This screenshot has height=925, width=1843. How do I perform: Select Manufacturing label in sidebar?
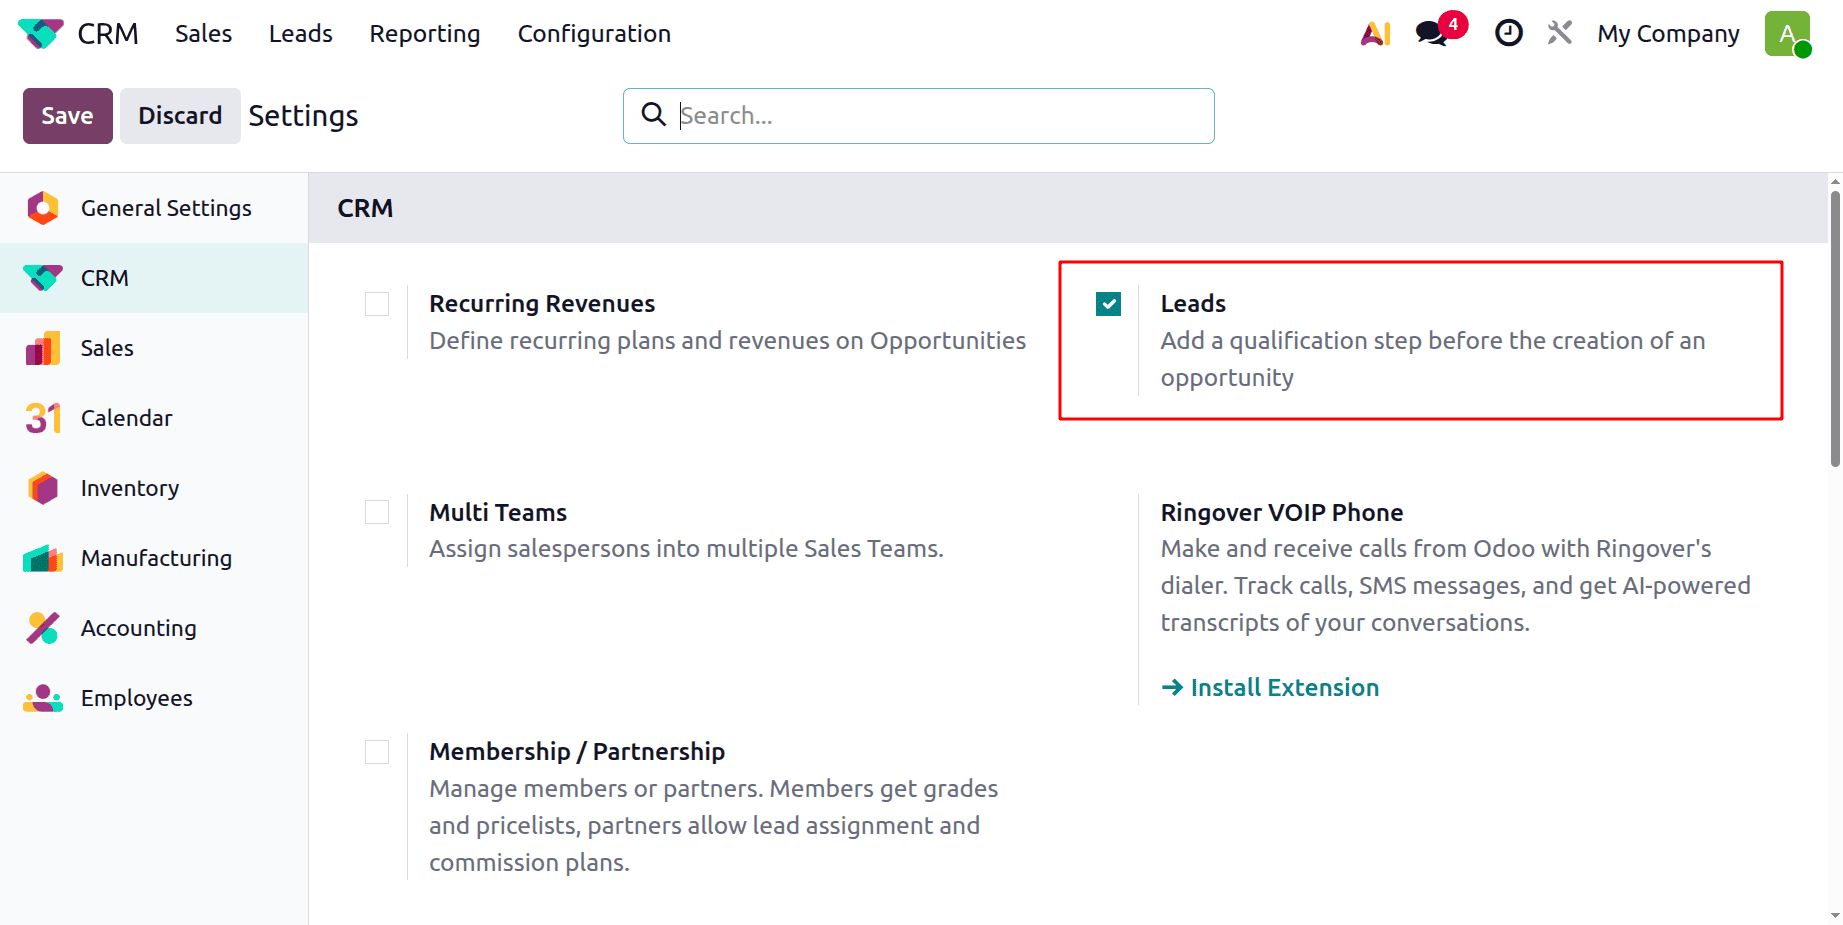pos(156,558)
